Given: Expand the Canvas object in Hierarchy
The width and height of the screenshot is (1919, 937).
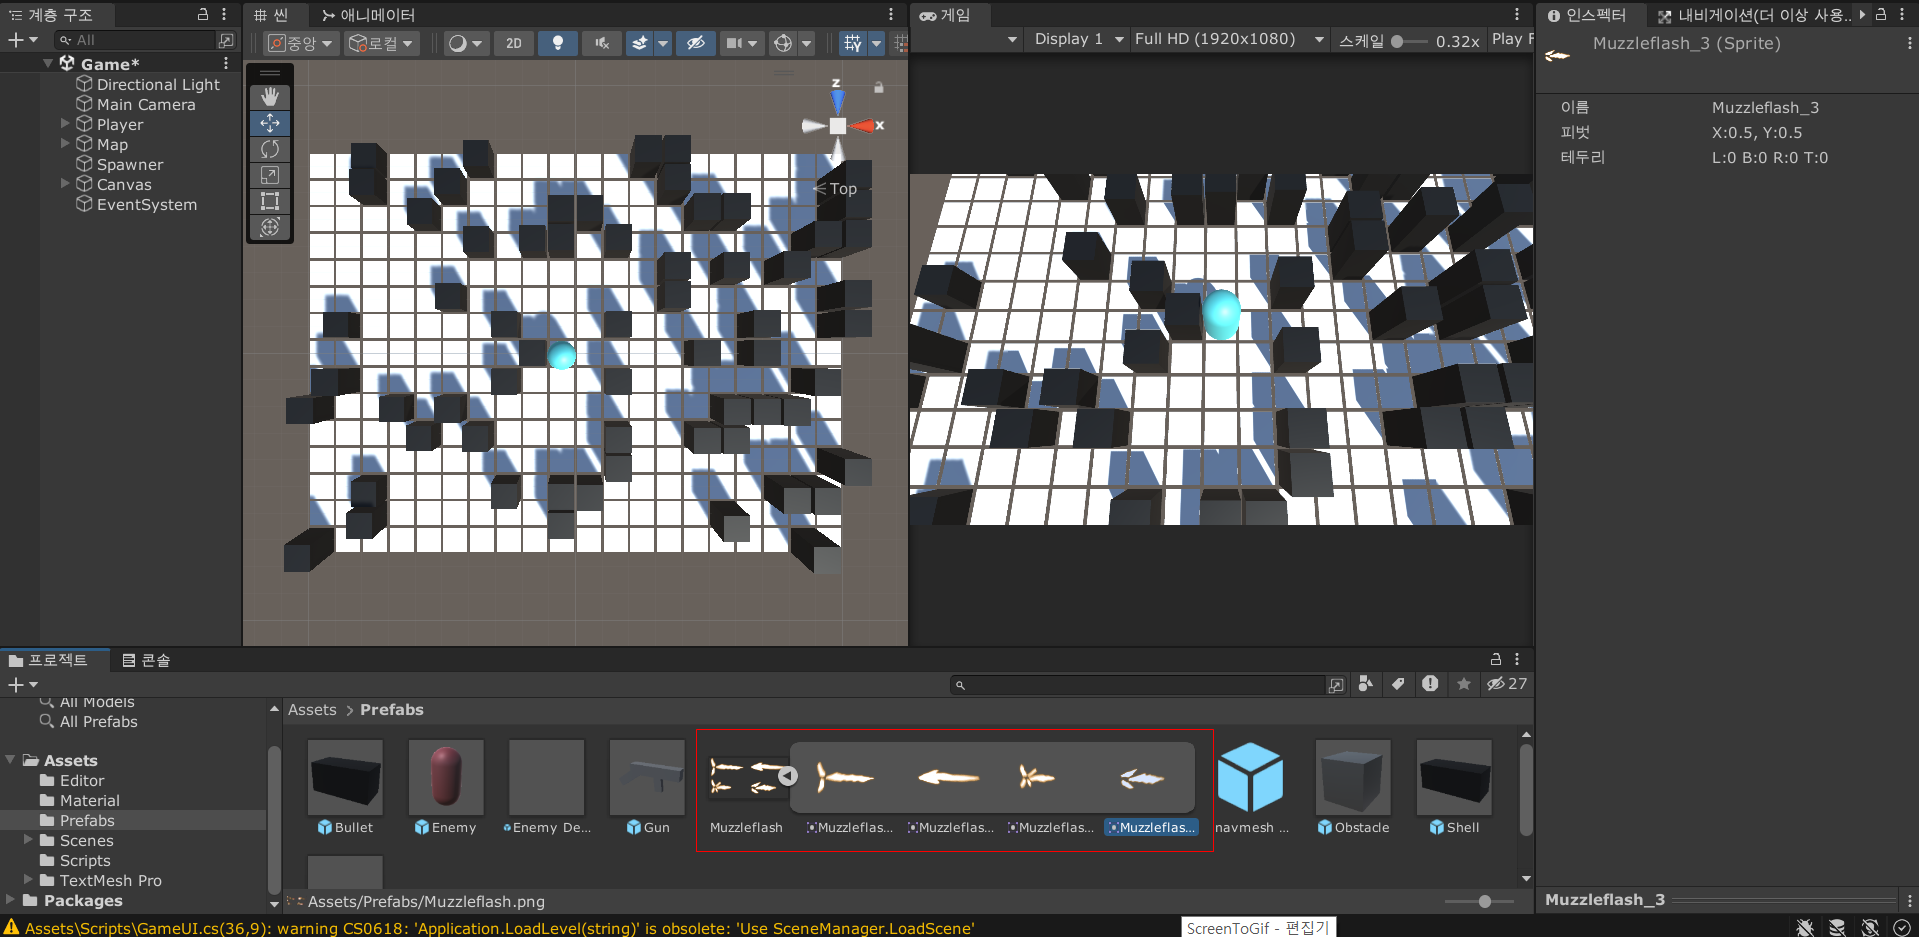Looking at the screenshot, I should 65,184.
